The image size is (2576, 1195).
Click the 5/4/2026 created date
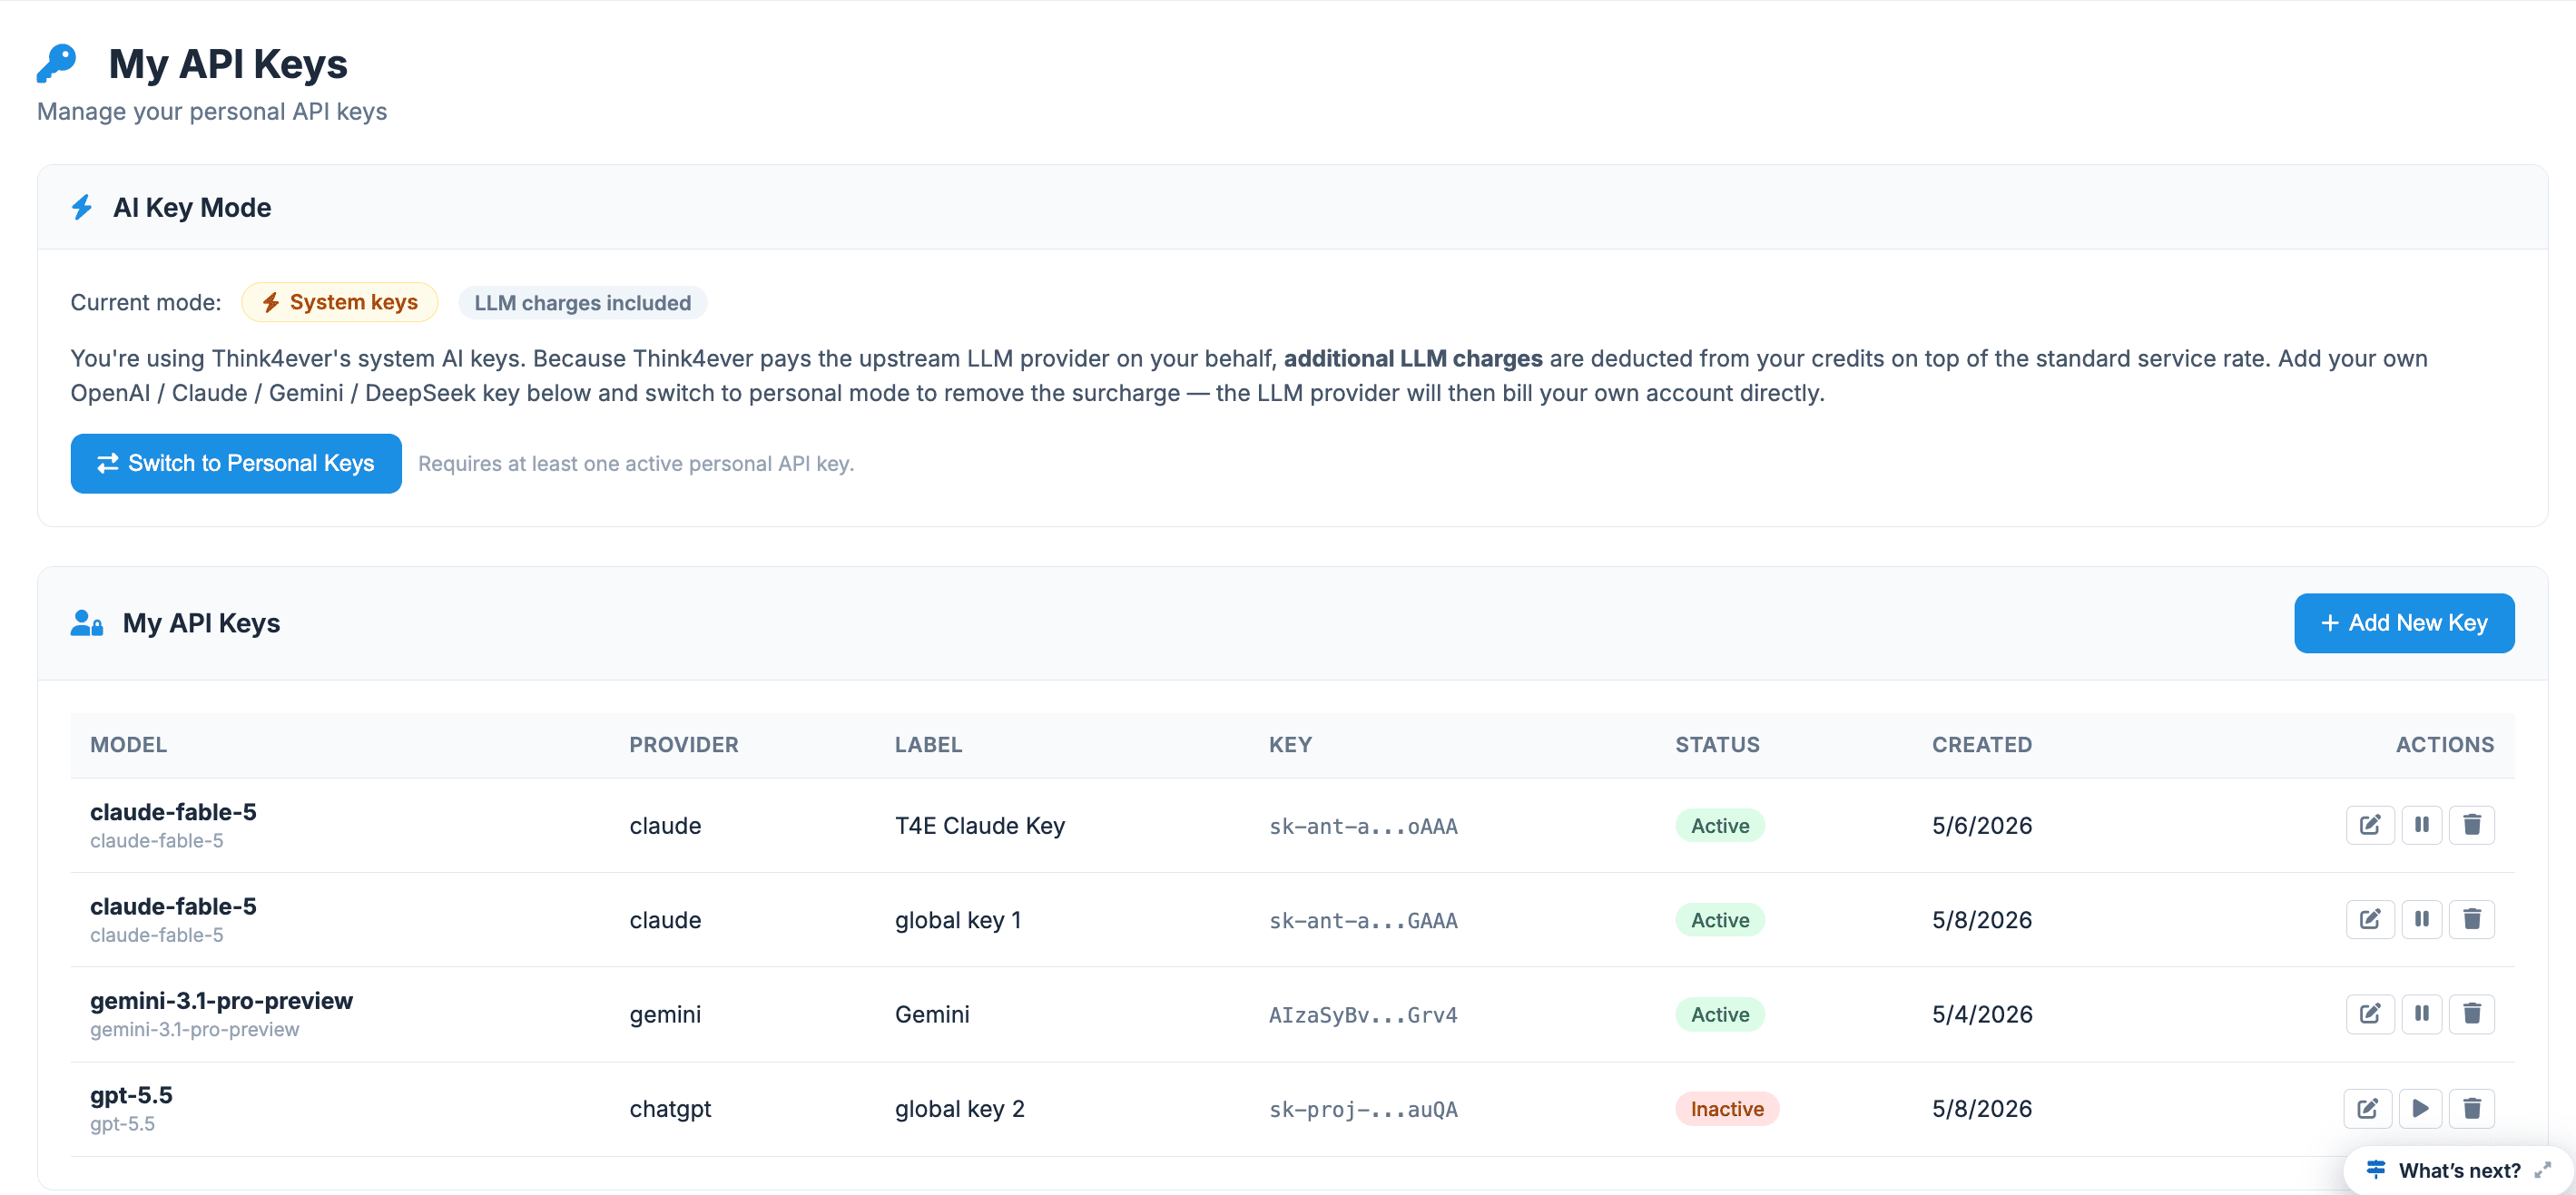(x=1982, y=1014)
